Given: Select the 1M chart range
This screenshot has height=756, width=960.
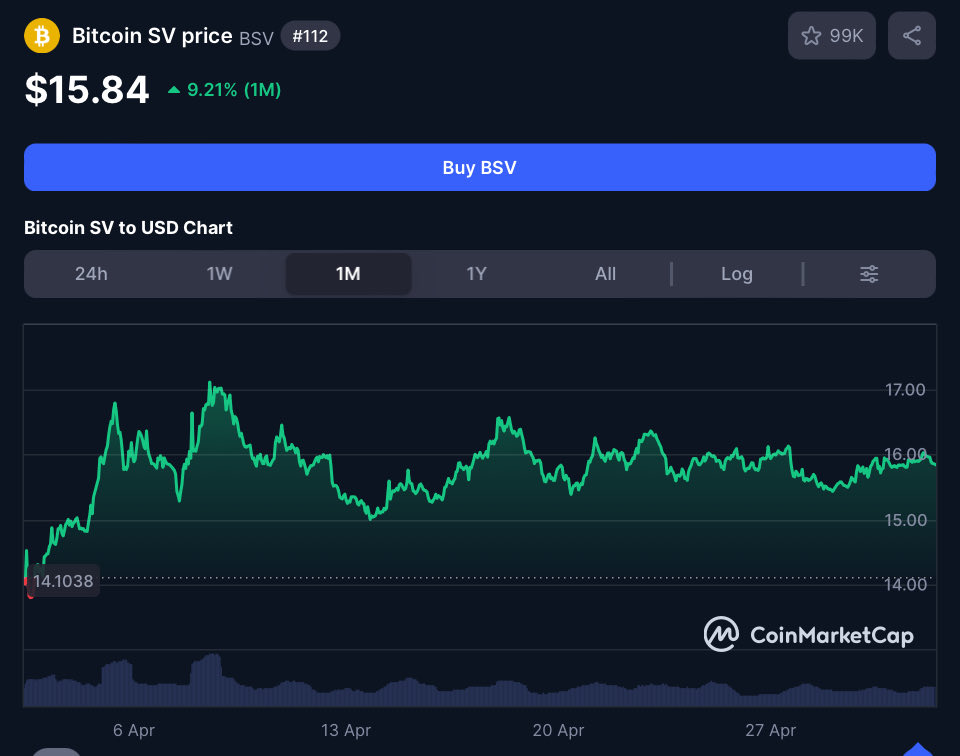Looking at the screenshot, I should coord(348,274).
